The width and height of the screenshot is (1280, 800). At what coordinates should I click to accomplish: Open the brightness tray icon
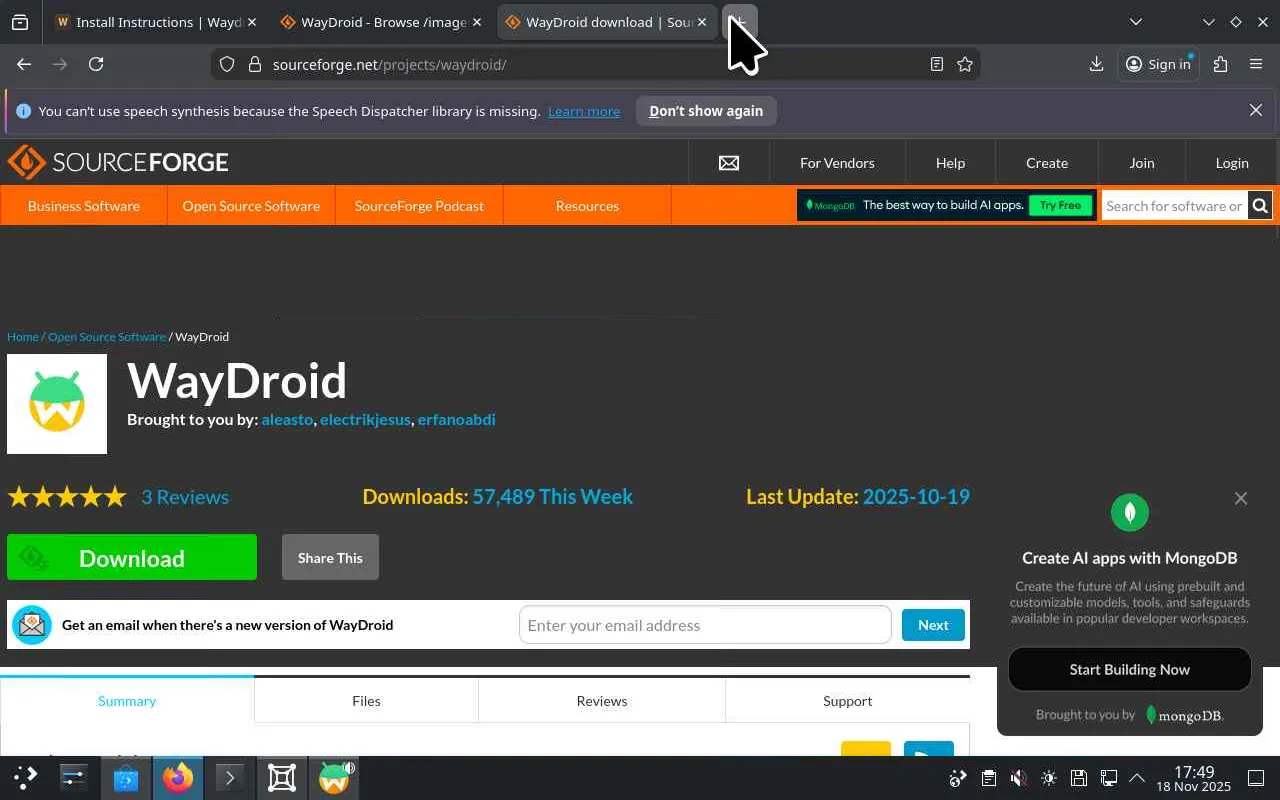(x=1048, y=778)
